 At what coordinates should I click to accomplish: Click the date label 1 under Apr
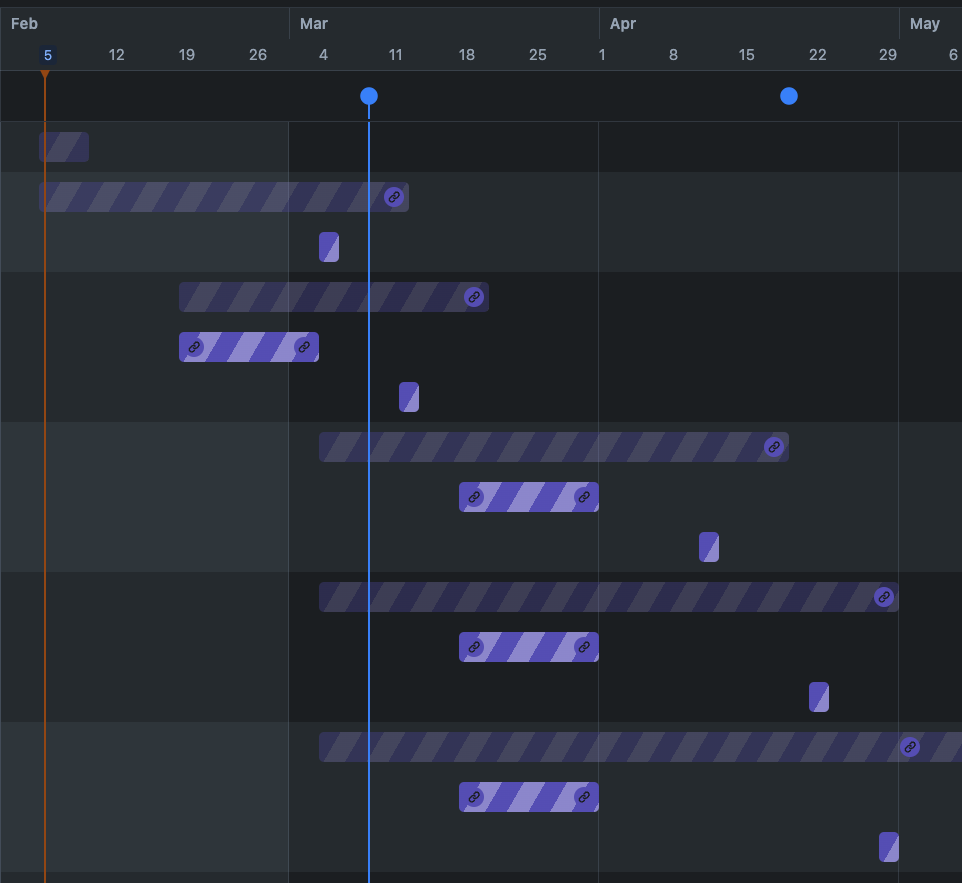pos(602,55)
